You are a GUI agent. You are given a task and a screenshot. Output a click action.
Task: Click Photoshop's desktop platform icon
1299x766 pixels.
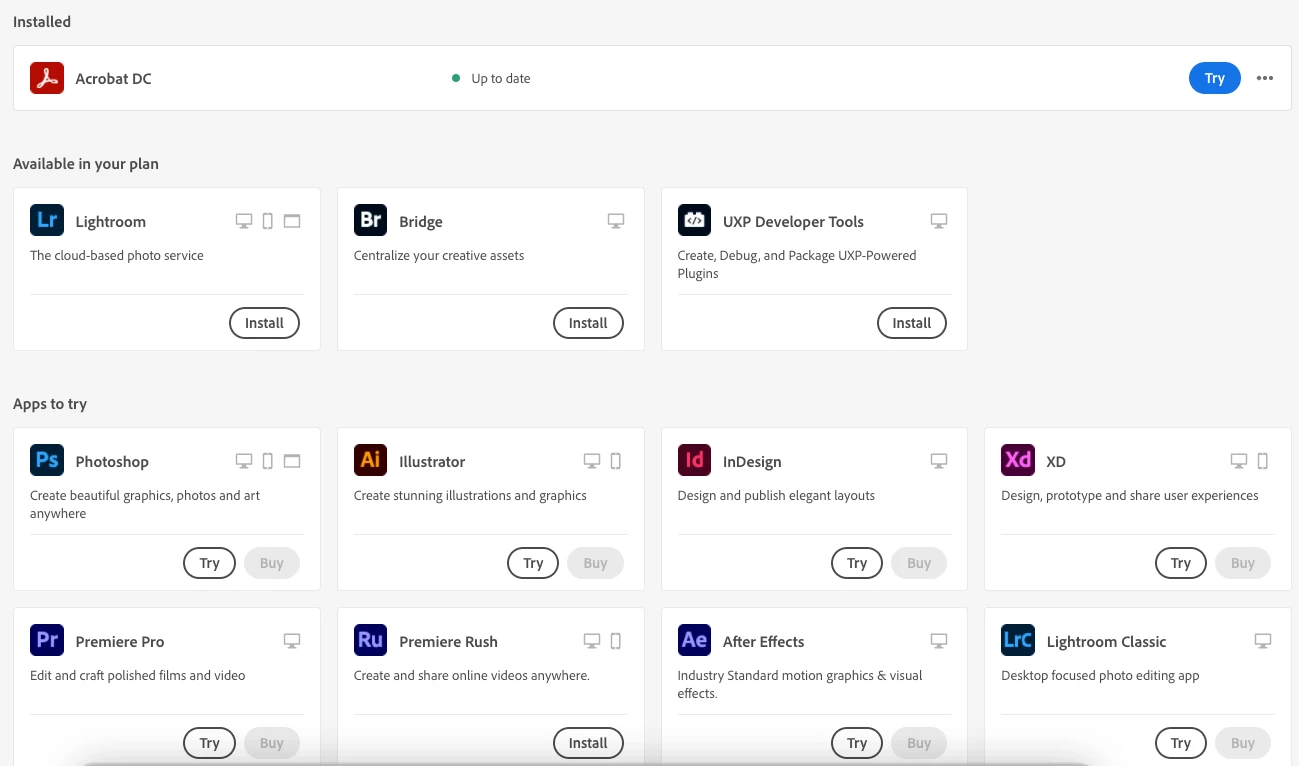244,461
